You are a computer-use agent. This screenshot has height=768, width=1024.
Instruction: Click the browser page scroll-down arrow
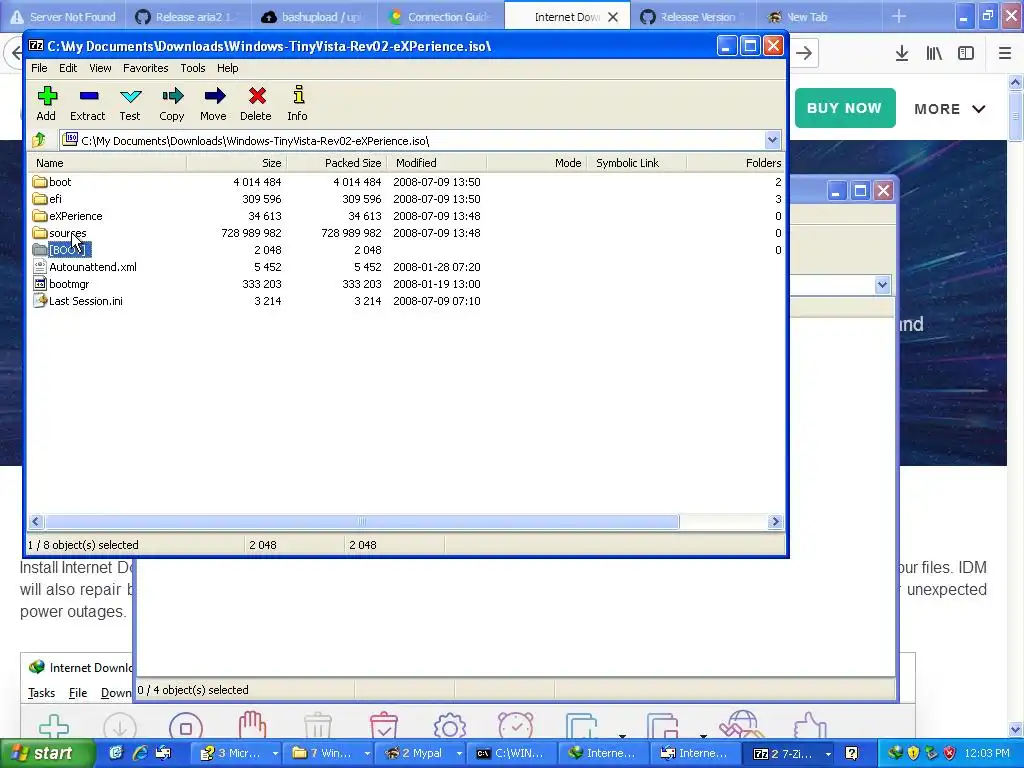(x=1016, y=729)
